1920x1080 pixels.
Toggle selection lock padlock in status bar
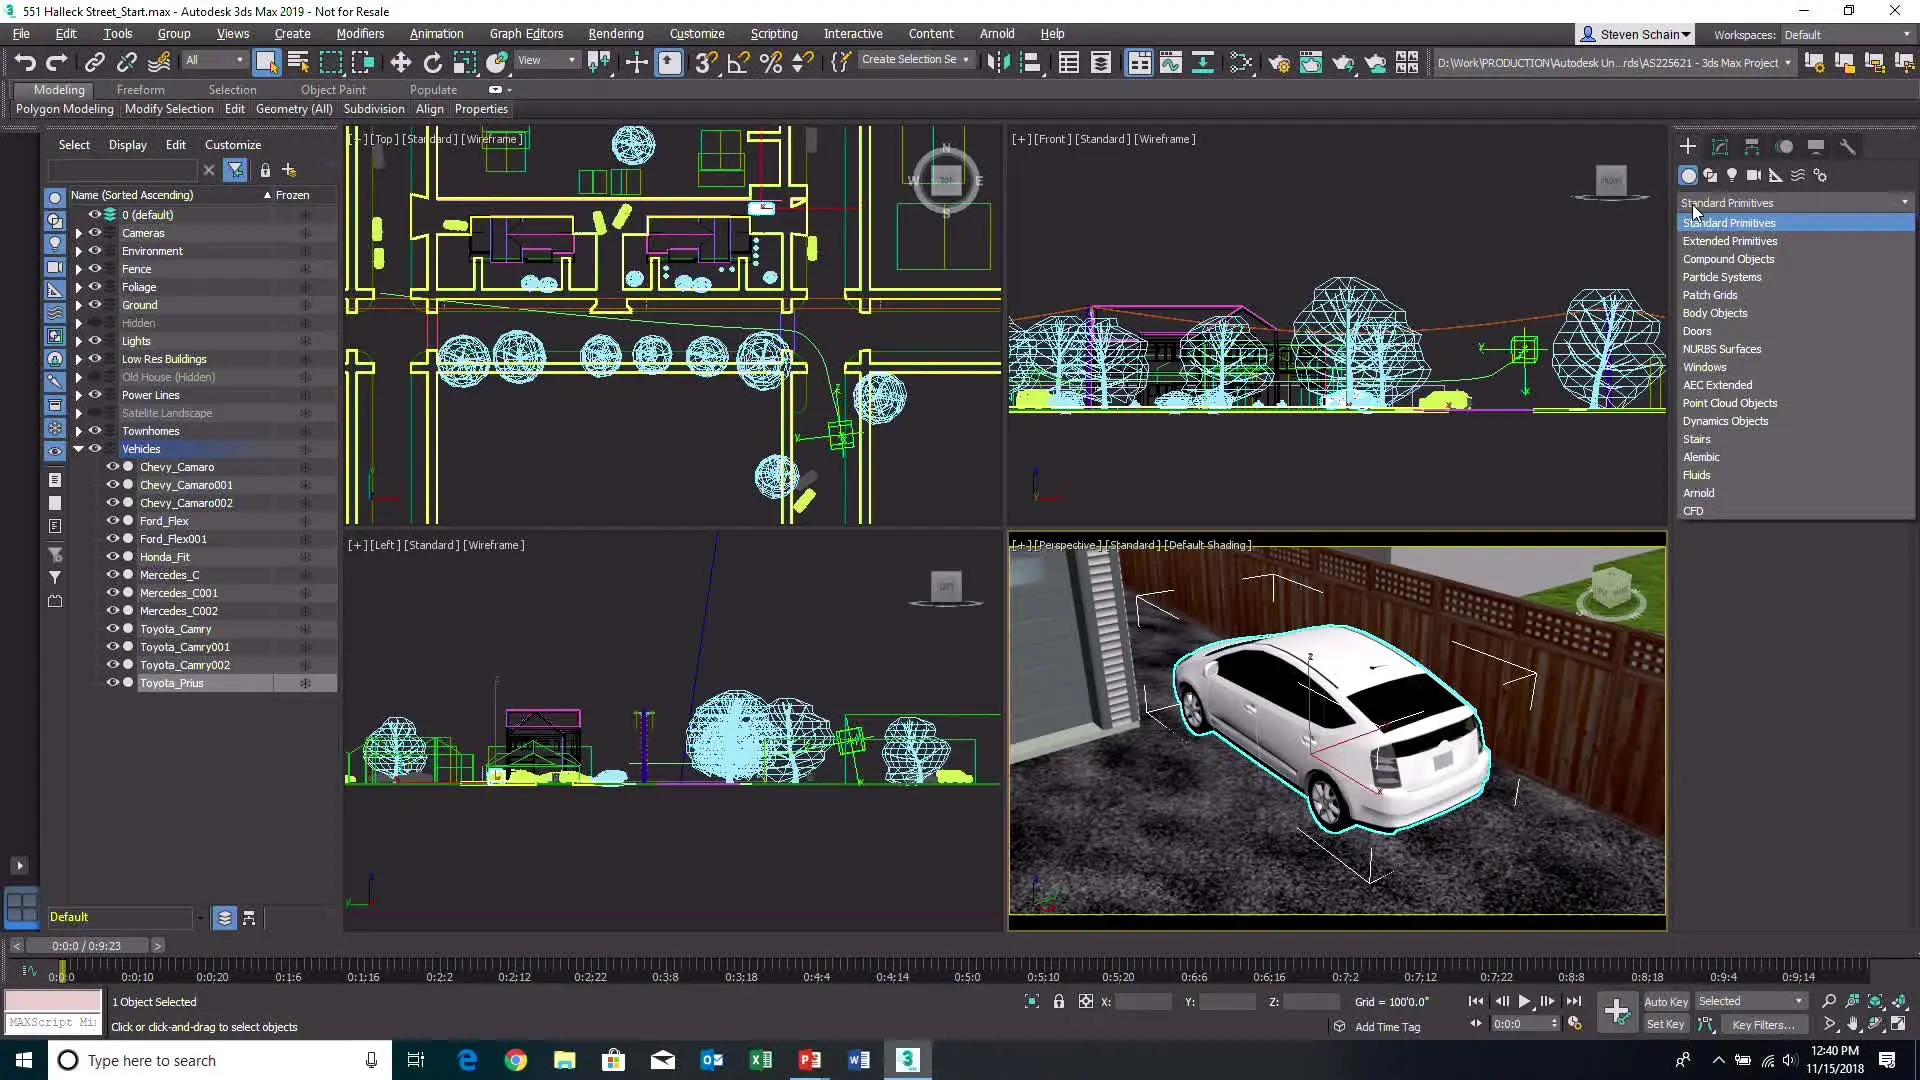[x=1058, y=1001]
